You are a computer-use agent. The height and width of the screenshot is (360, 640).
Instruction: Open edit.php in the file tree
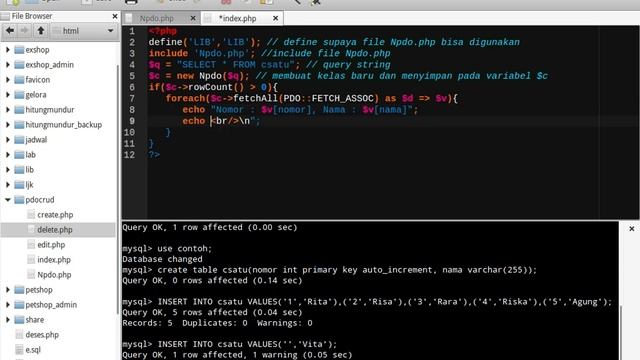coord(51,245)
